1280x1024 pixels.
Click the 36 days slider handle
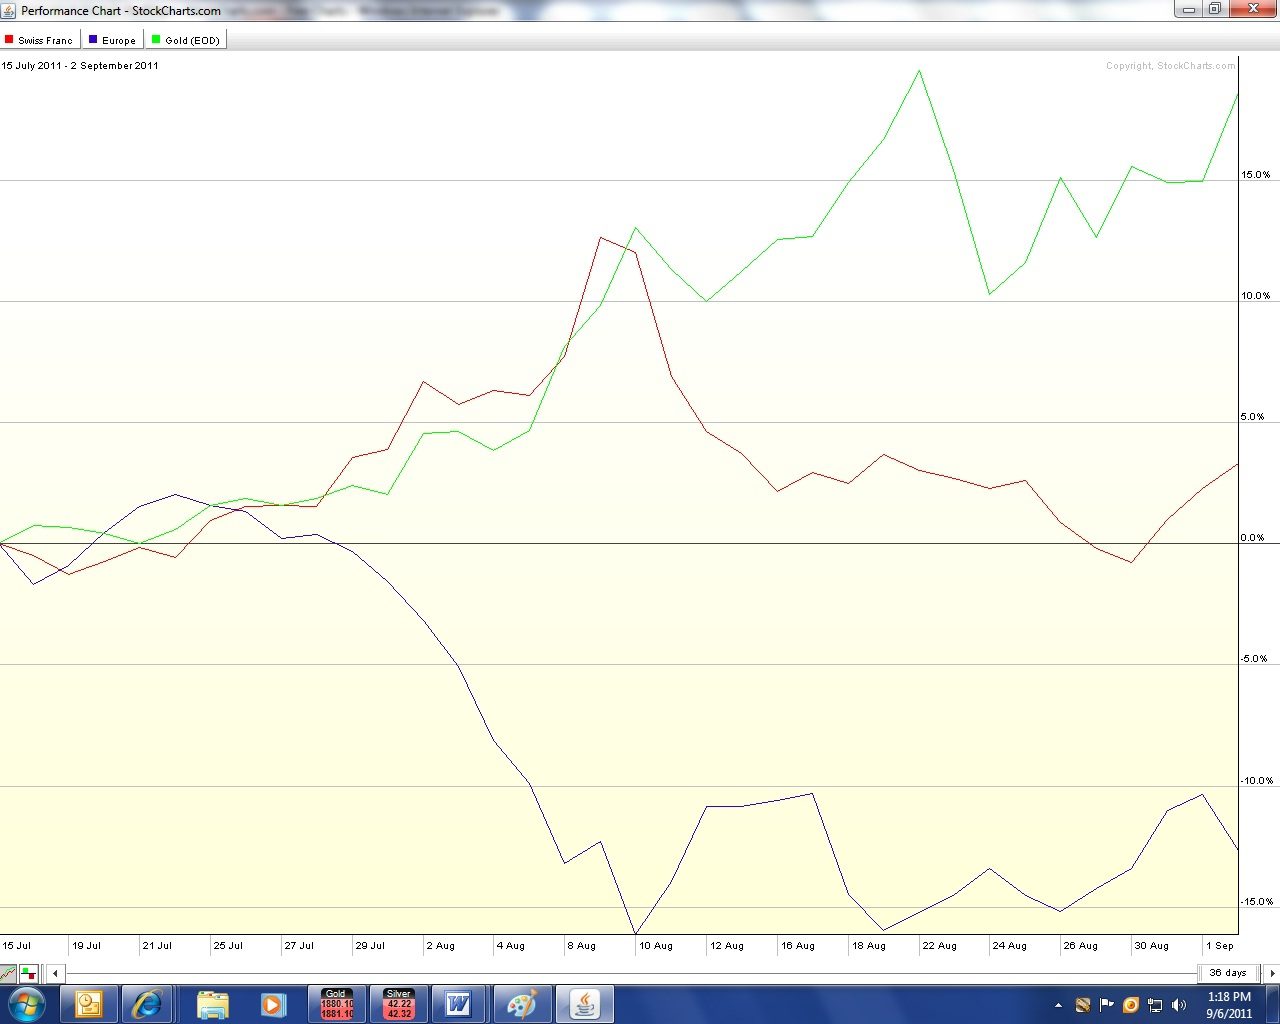(1227, 972)
